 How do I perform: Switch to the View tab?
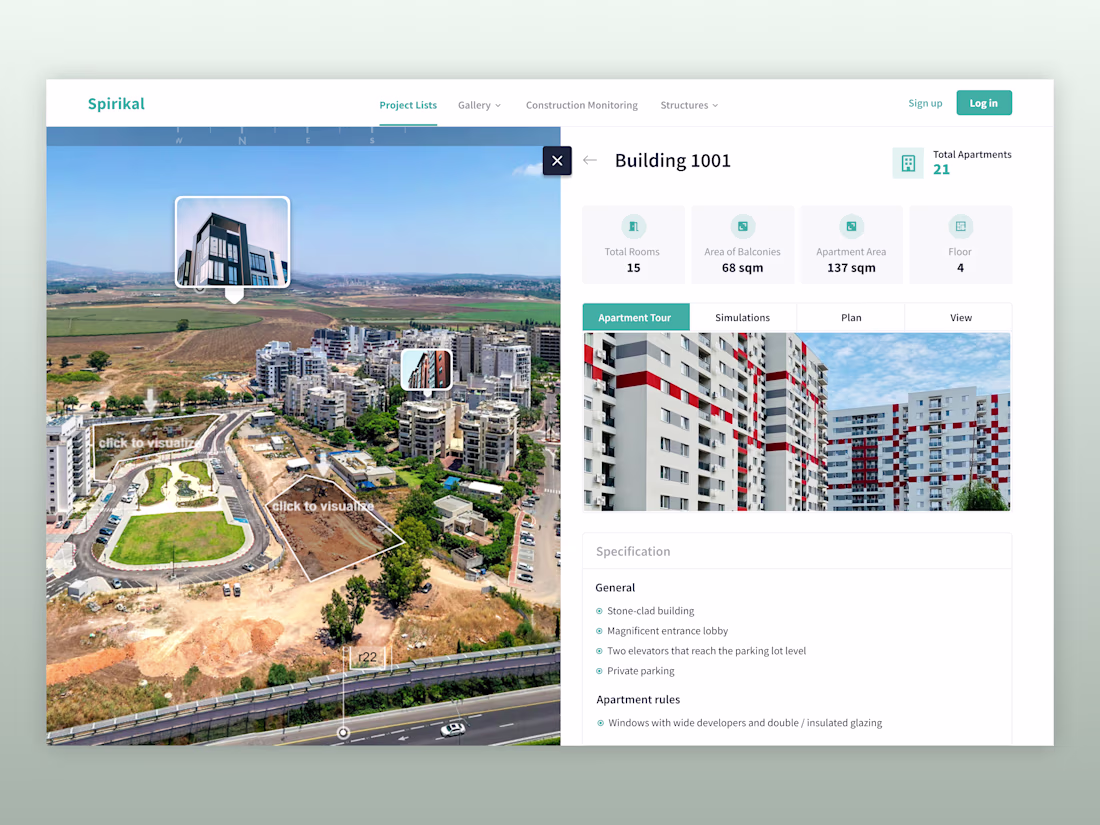click(959, 317)
